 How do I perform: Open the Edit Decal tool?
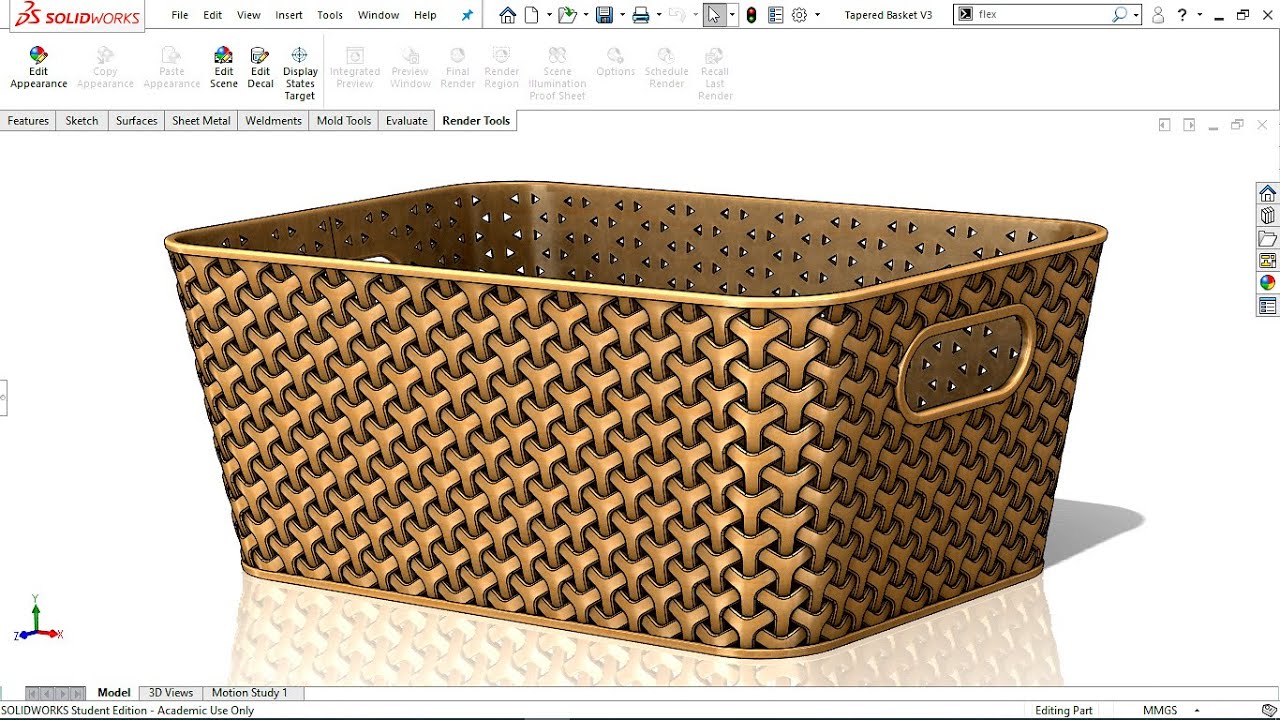(260, 68)
